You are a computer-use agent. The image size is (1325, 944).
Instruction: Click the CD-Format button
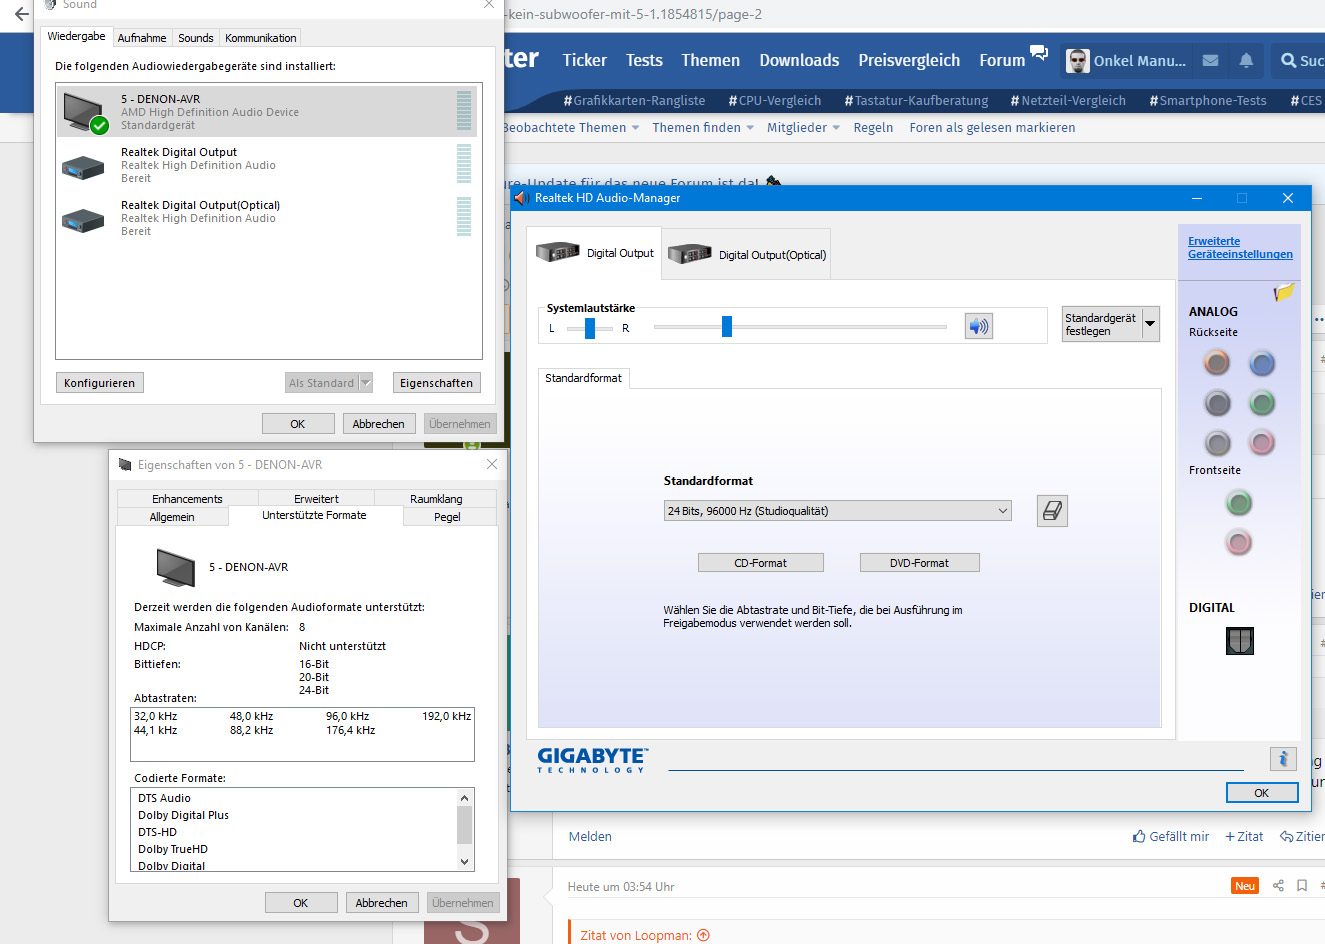tap(760, 563)
